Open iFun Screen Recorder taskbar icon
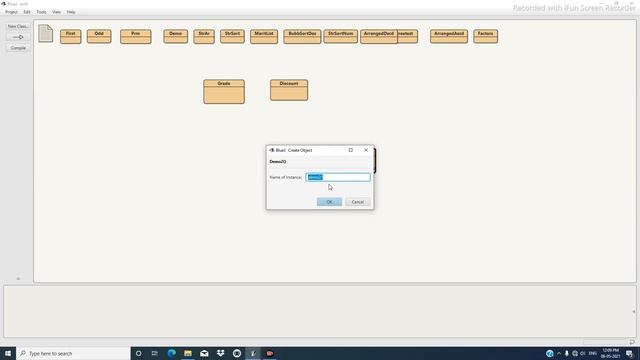 coord(269,353)
